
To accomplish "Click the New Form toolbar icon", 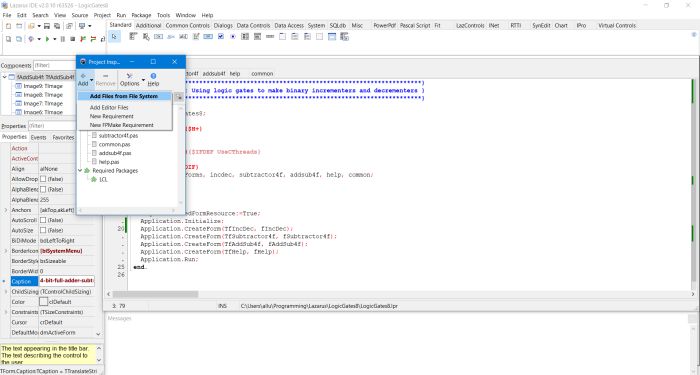I will 19,26.
